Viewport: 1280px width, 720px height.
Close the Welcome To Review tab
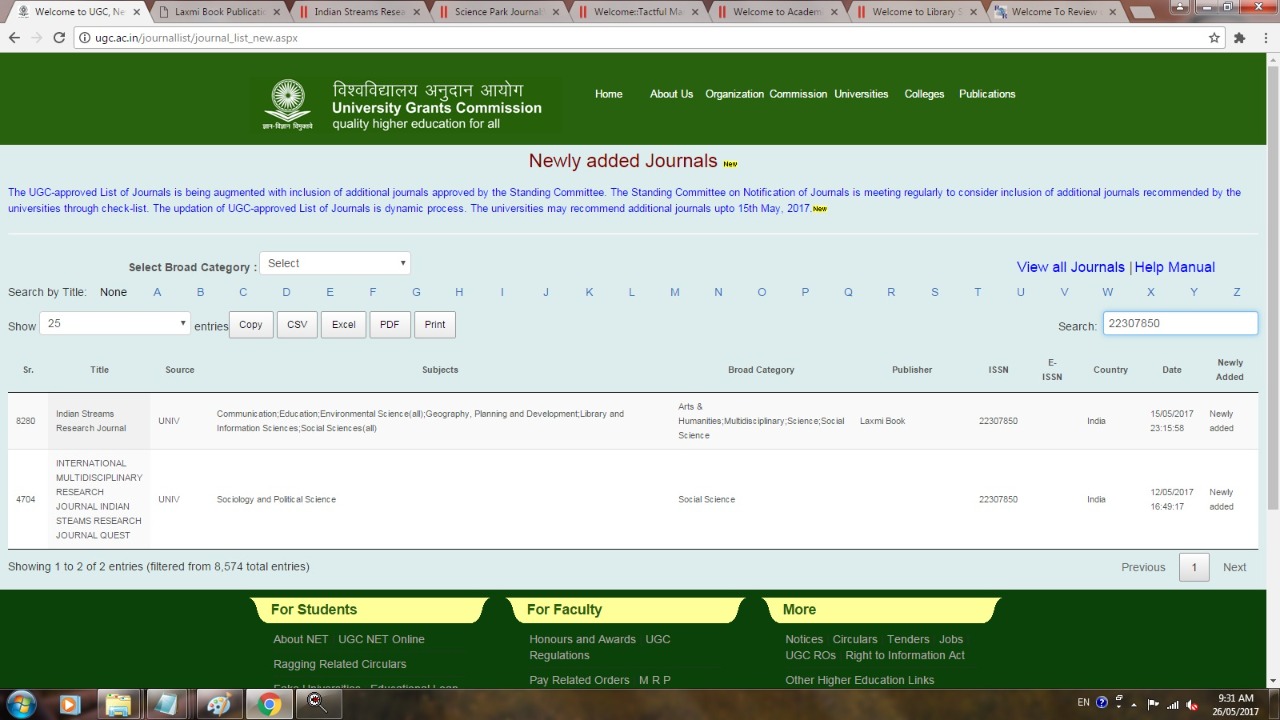1112,12
